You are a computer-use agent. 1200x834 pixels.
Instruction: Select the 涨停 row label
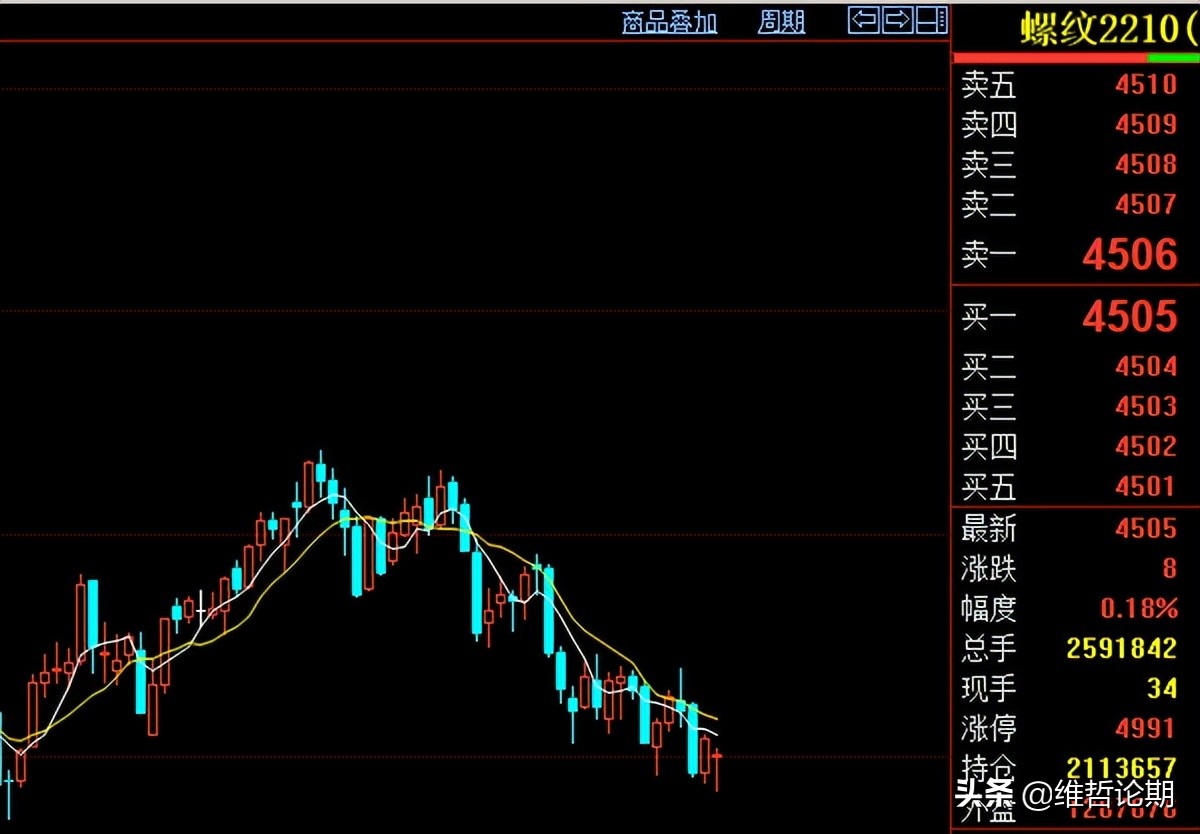(x=988, y=728)
